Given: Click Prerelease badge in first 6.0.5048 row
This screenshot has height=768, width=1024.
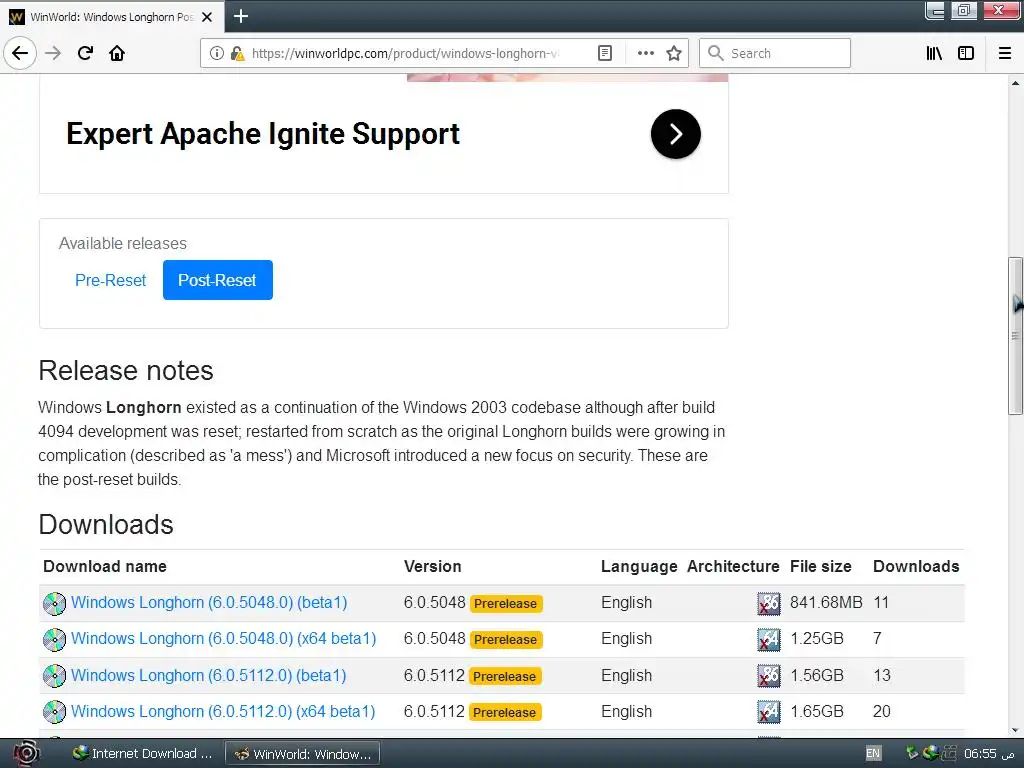Looking at the screenshot, I should pos(505,603).
